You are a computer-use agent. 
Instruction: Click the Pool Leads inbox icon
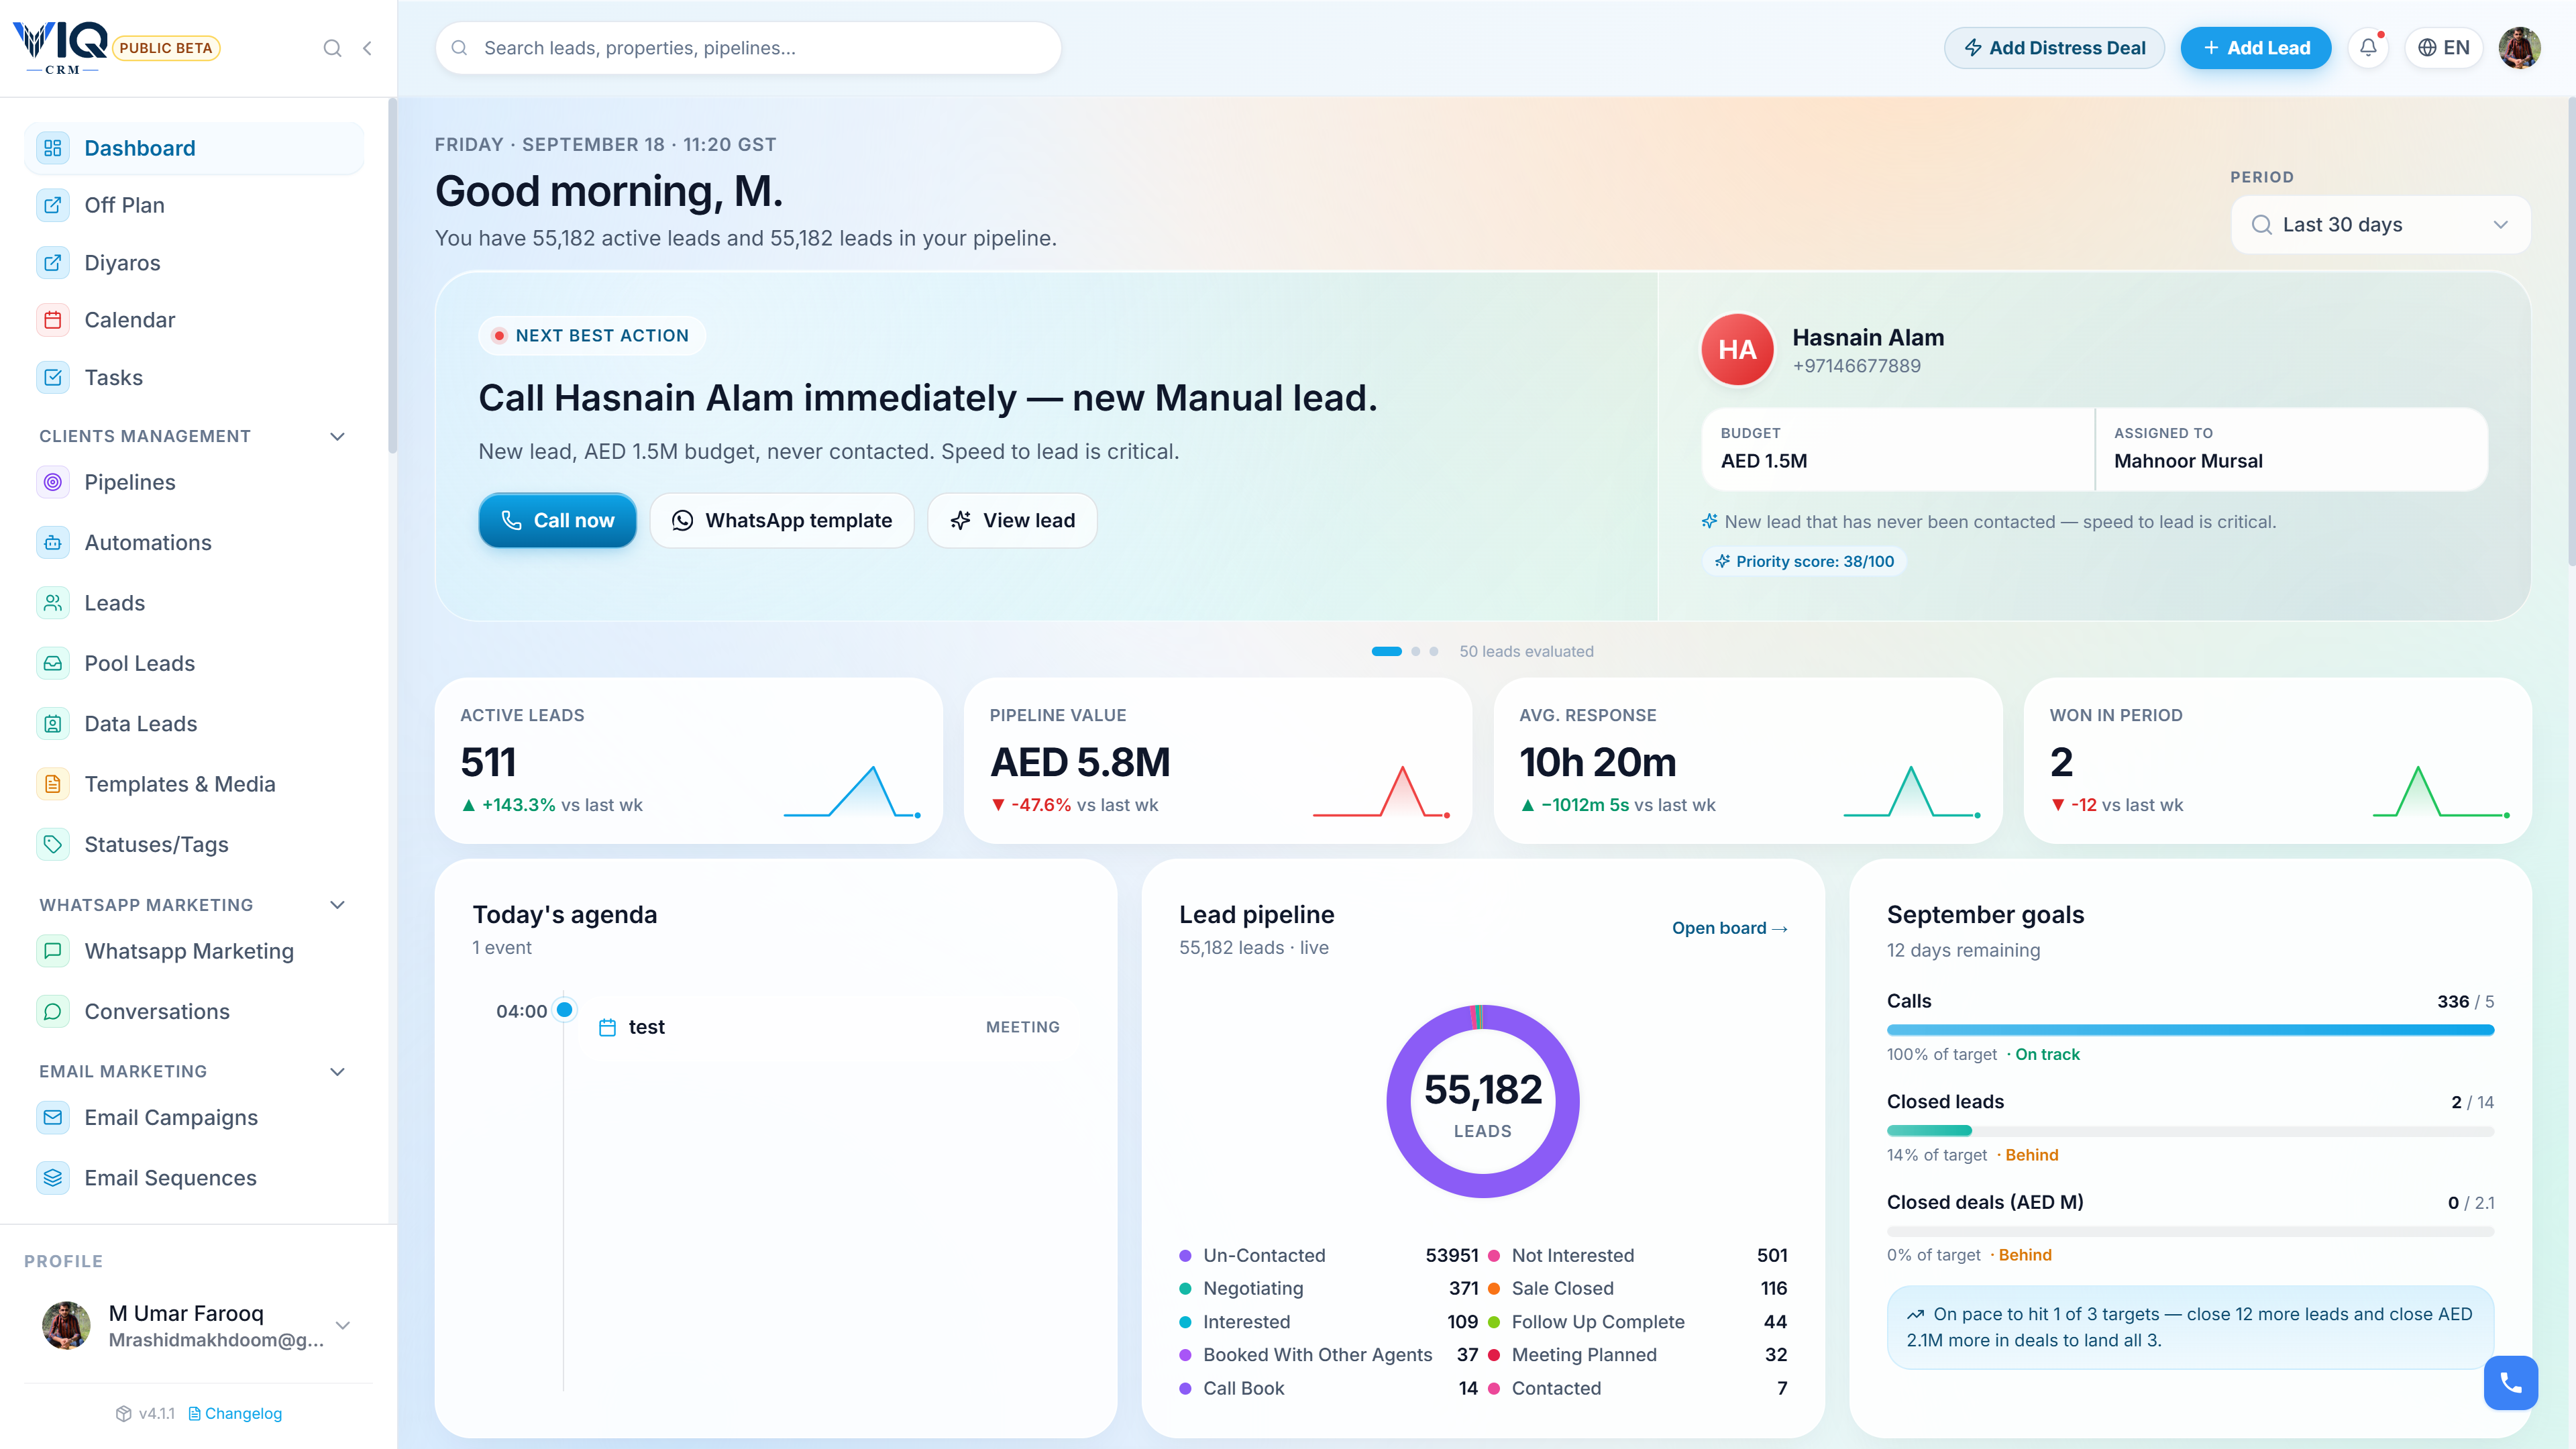pos(53,663)
